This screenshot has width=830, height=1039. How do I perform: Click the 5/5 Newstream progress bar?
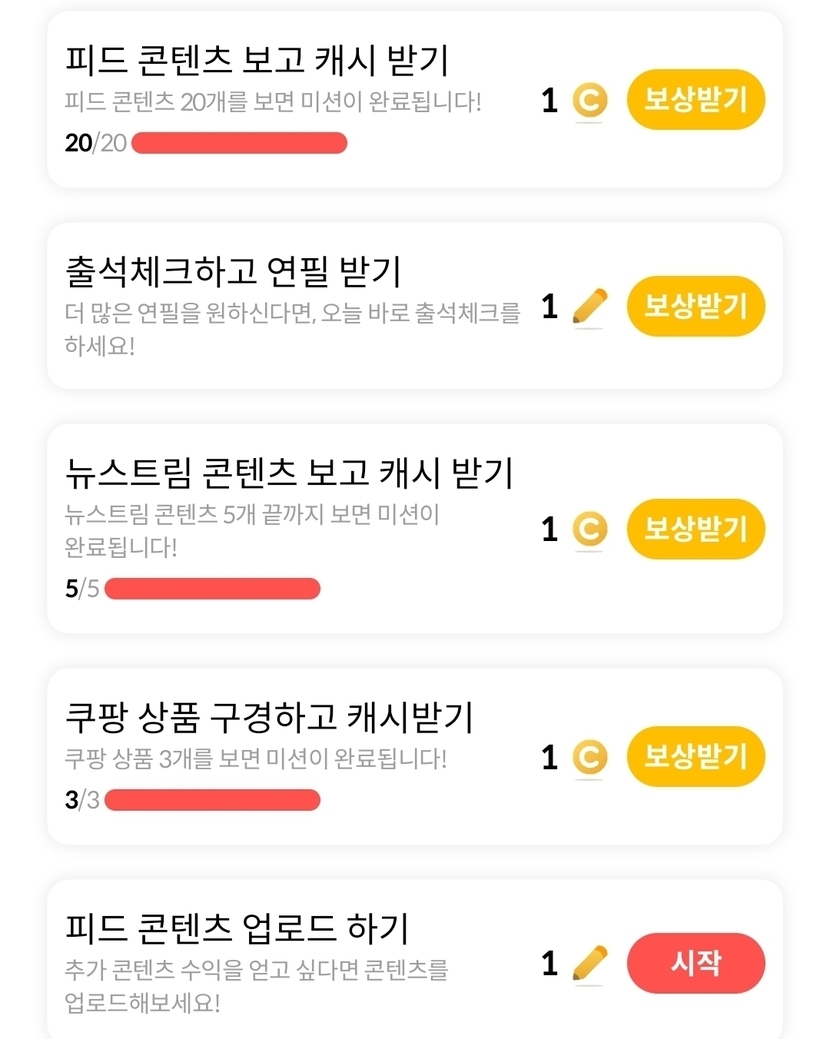[x=212, y=588]
